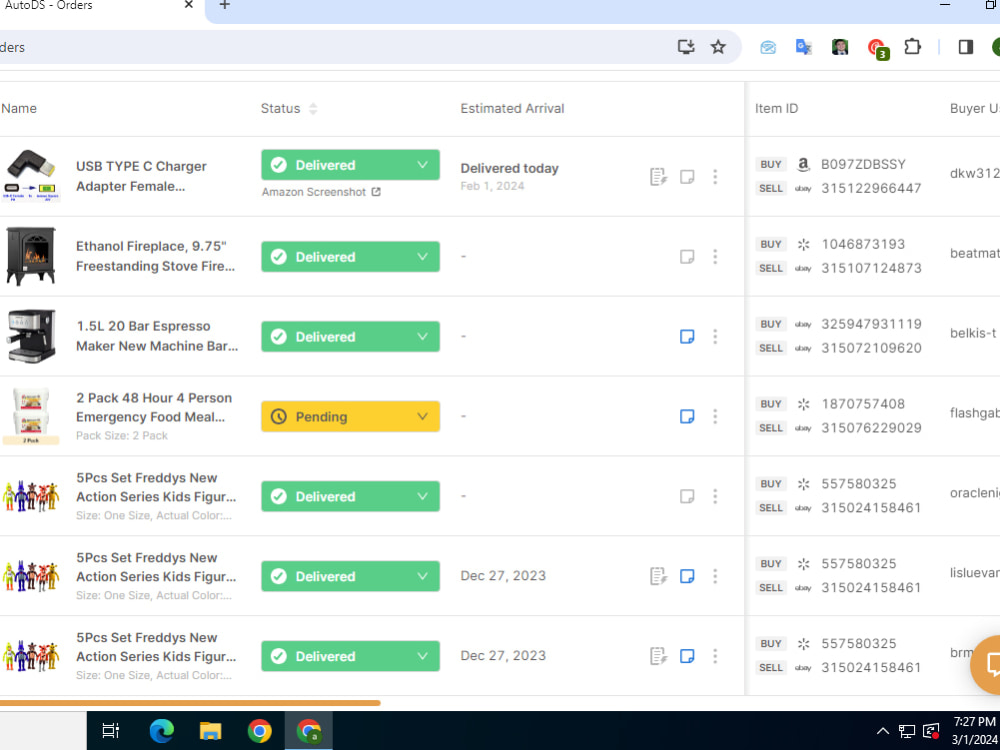1000x750 pixels.
Task: Open the orange chat support bubble
Action: click(x=986, y=664)
